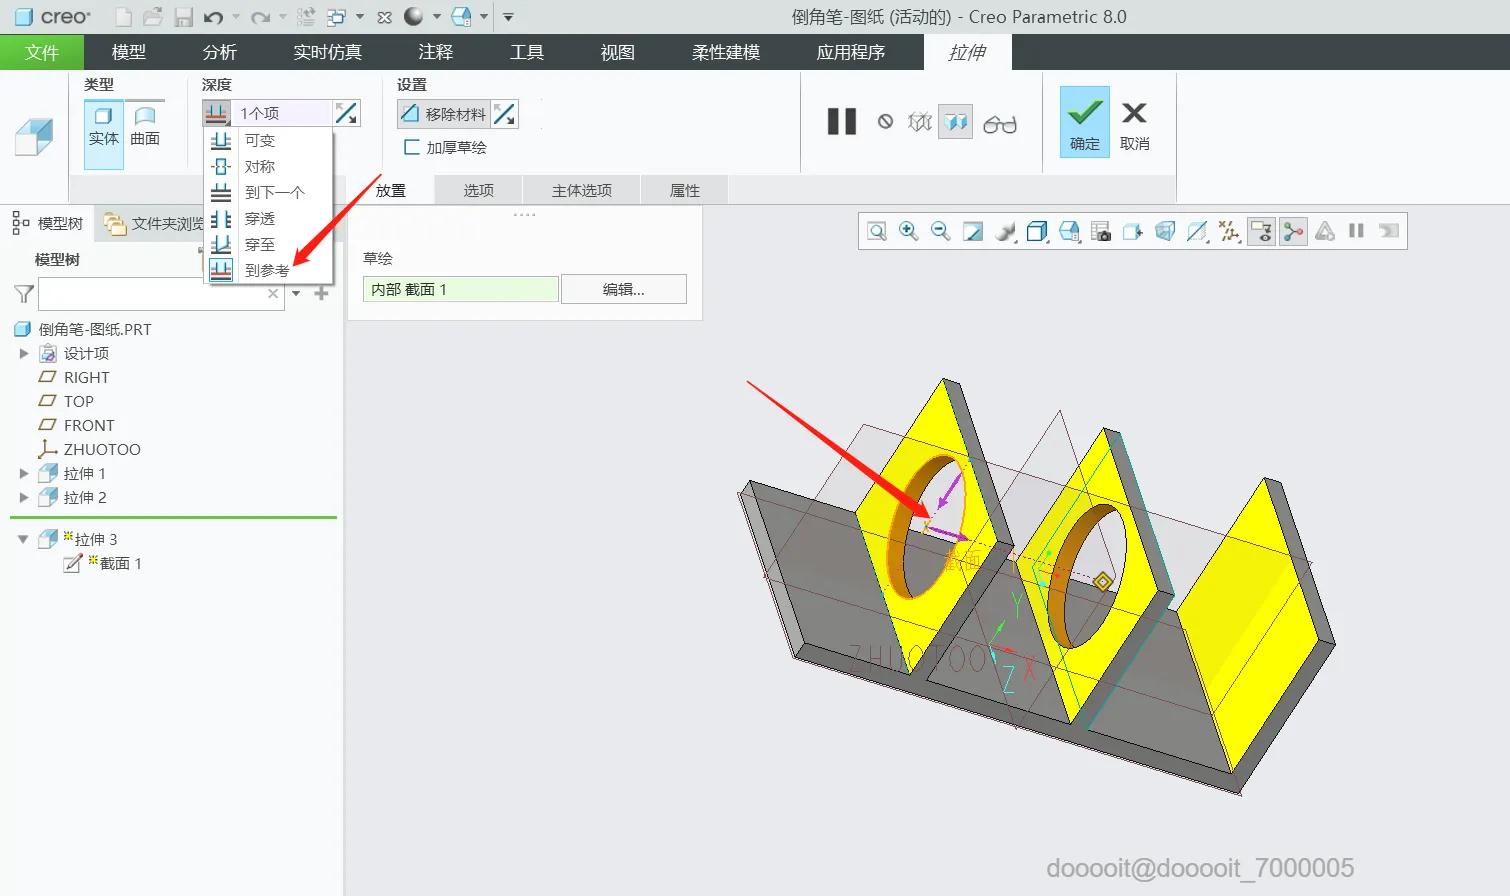The height and width of the screenshot is (896, 1510).
Task: Click the appearance sphere icon
Action: coord(414,17)
